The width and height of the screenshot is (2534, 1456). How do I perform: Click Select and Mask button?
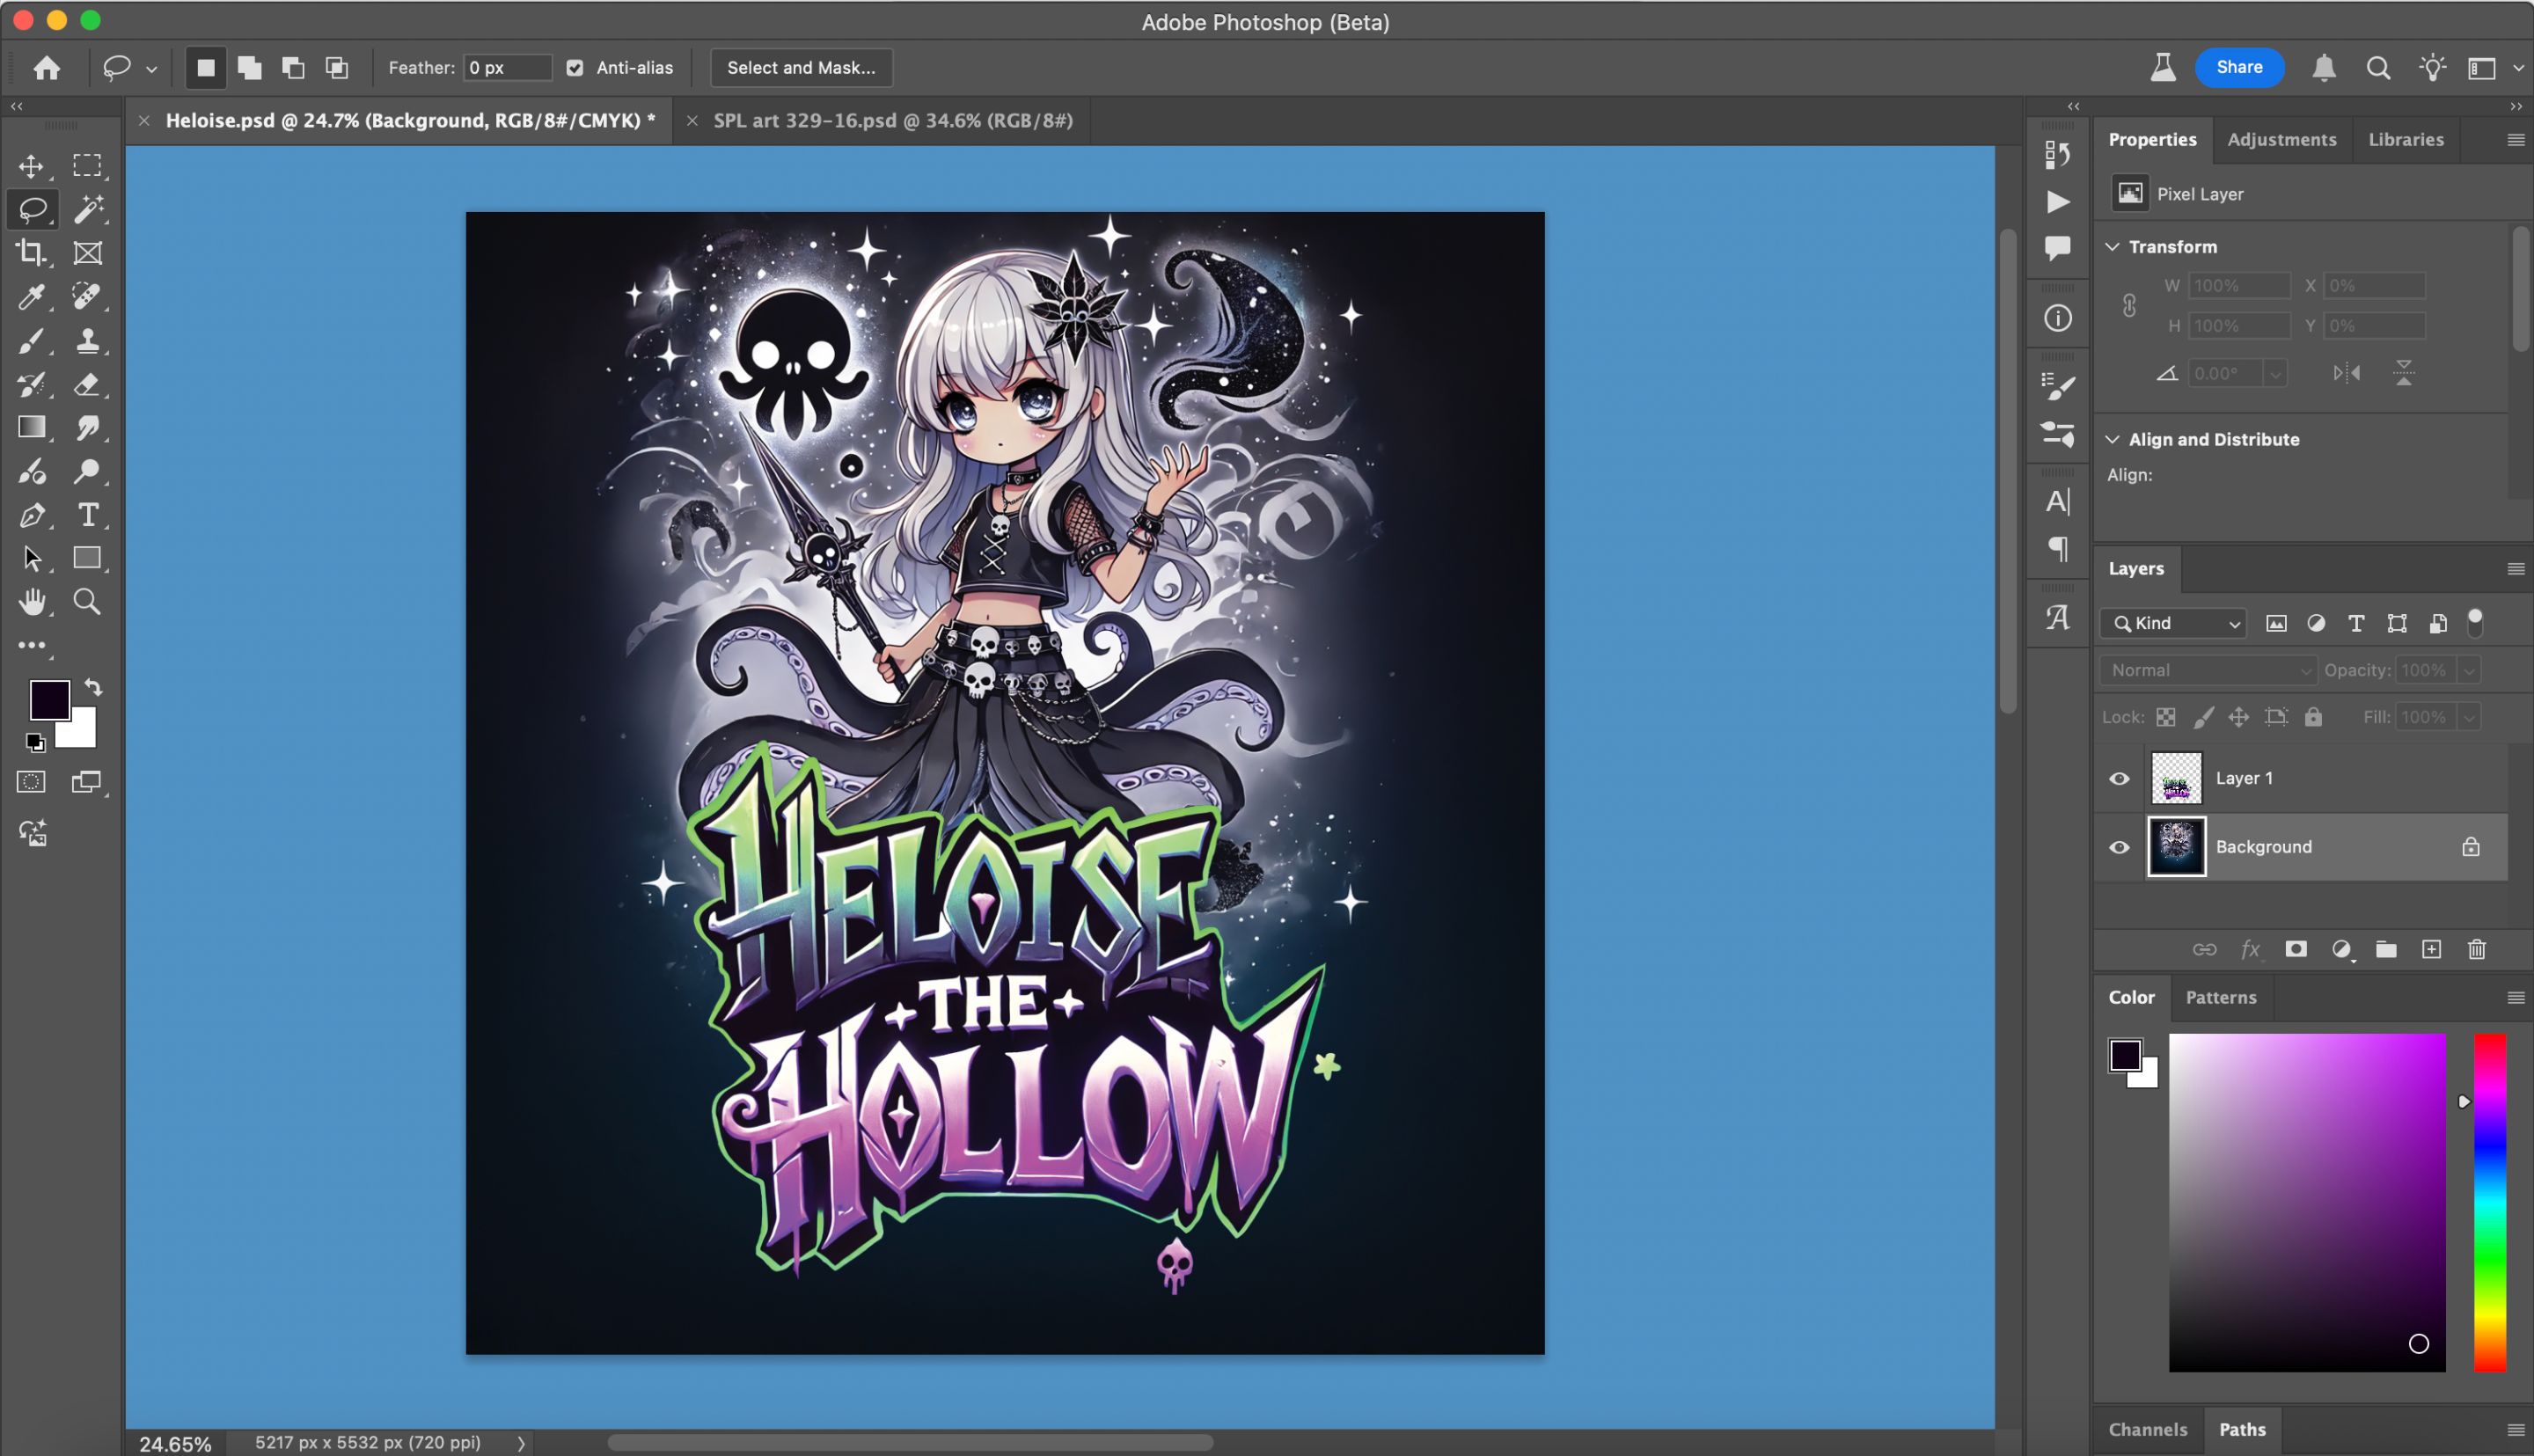[801, 68]
